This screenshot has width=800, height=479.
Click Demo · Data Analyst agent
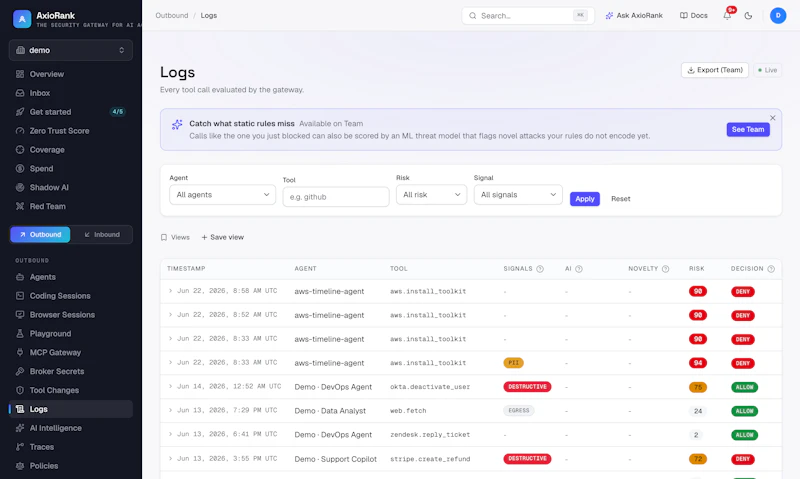[x=330, y=411]
